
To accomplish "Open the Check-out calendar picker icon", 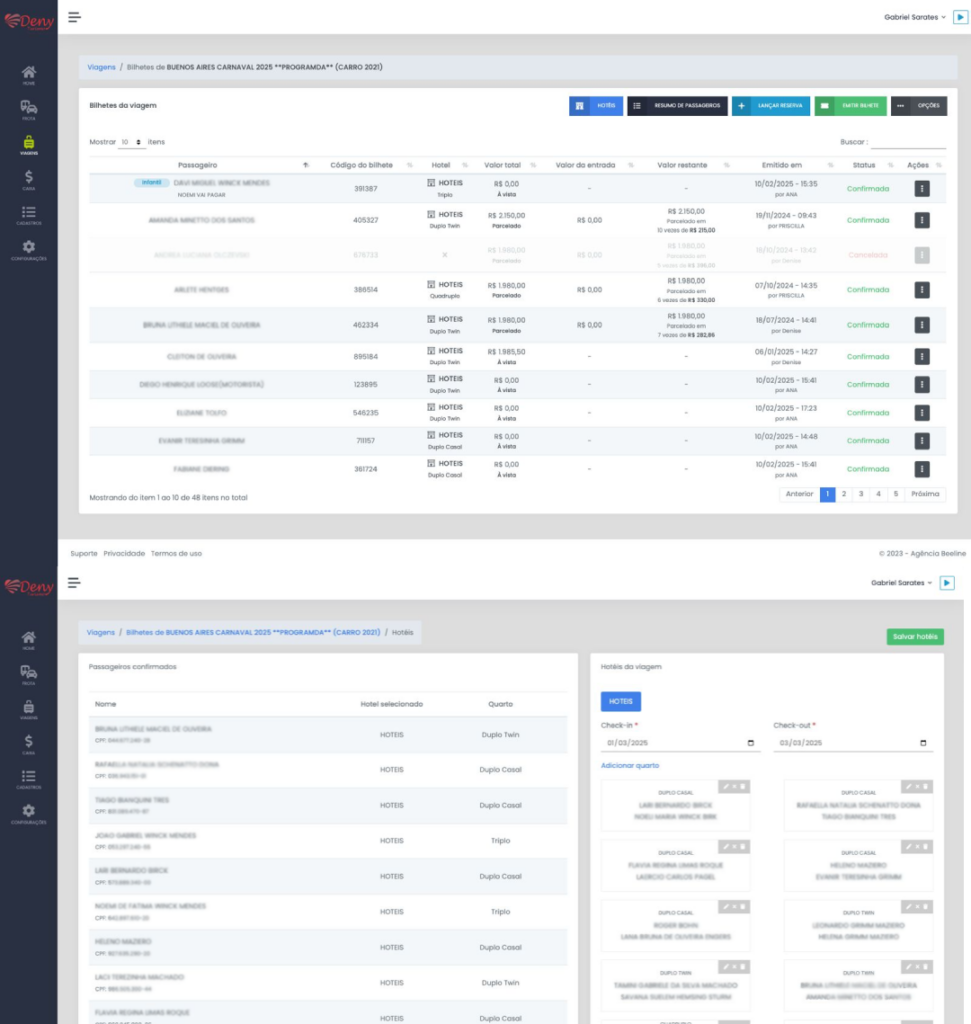I will click(x=923, y=743).
